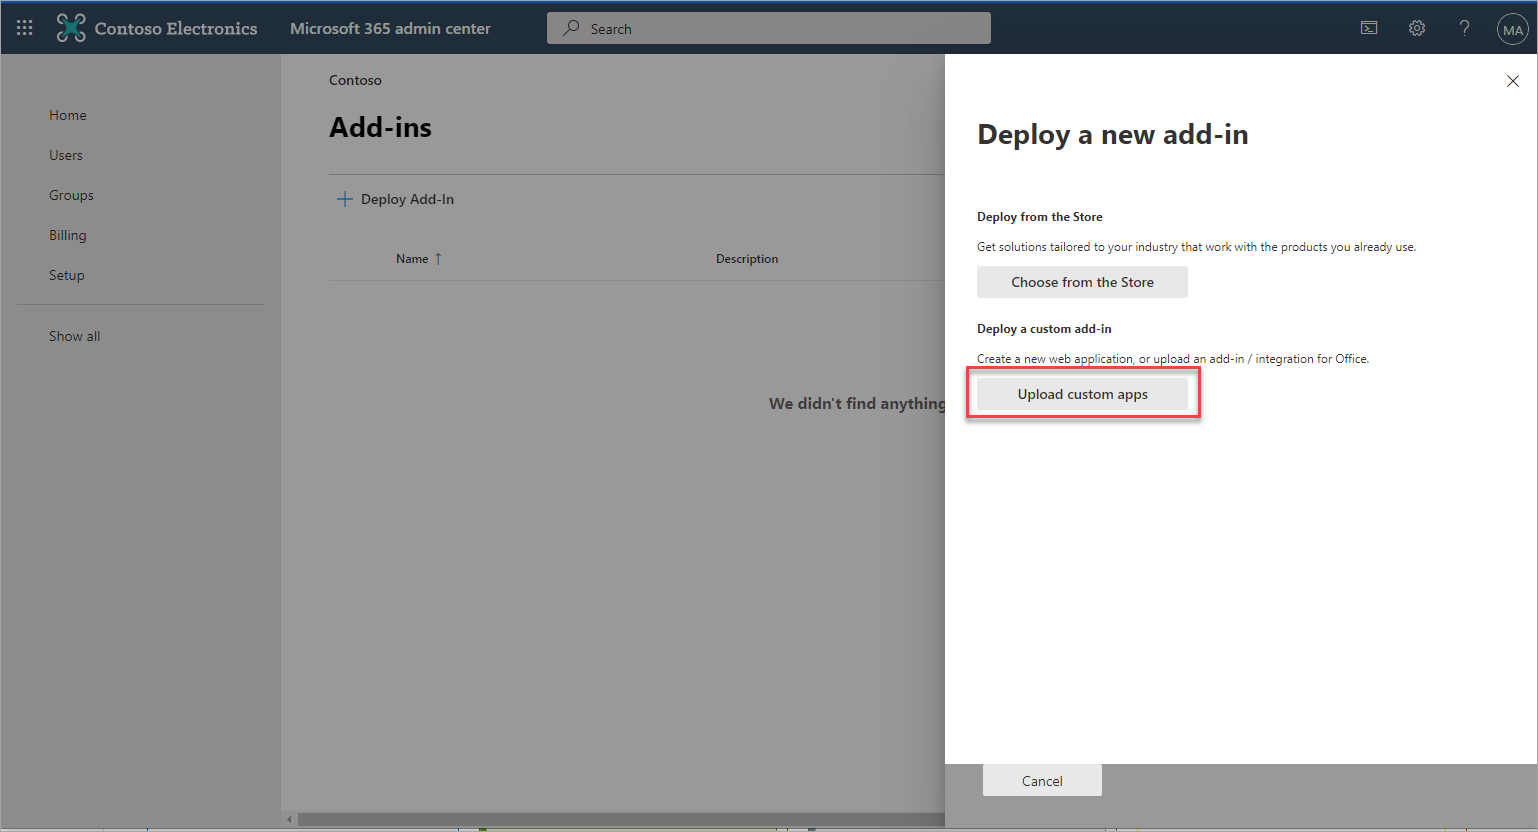Expand navigation with Show all
This screenshot has width=1538, height=832.
click(75, 336)
